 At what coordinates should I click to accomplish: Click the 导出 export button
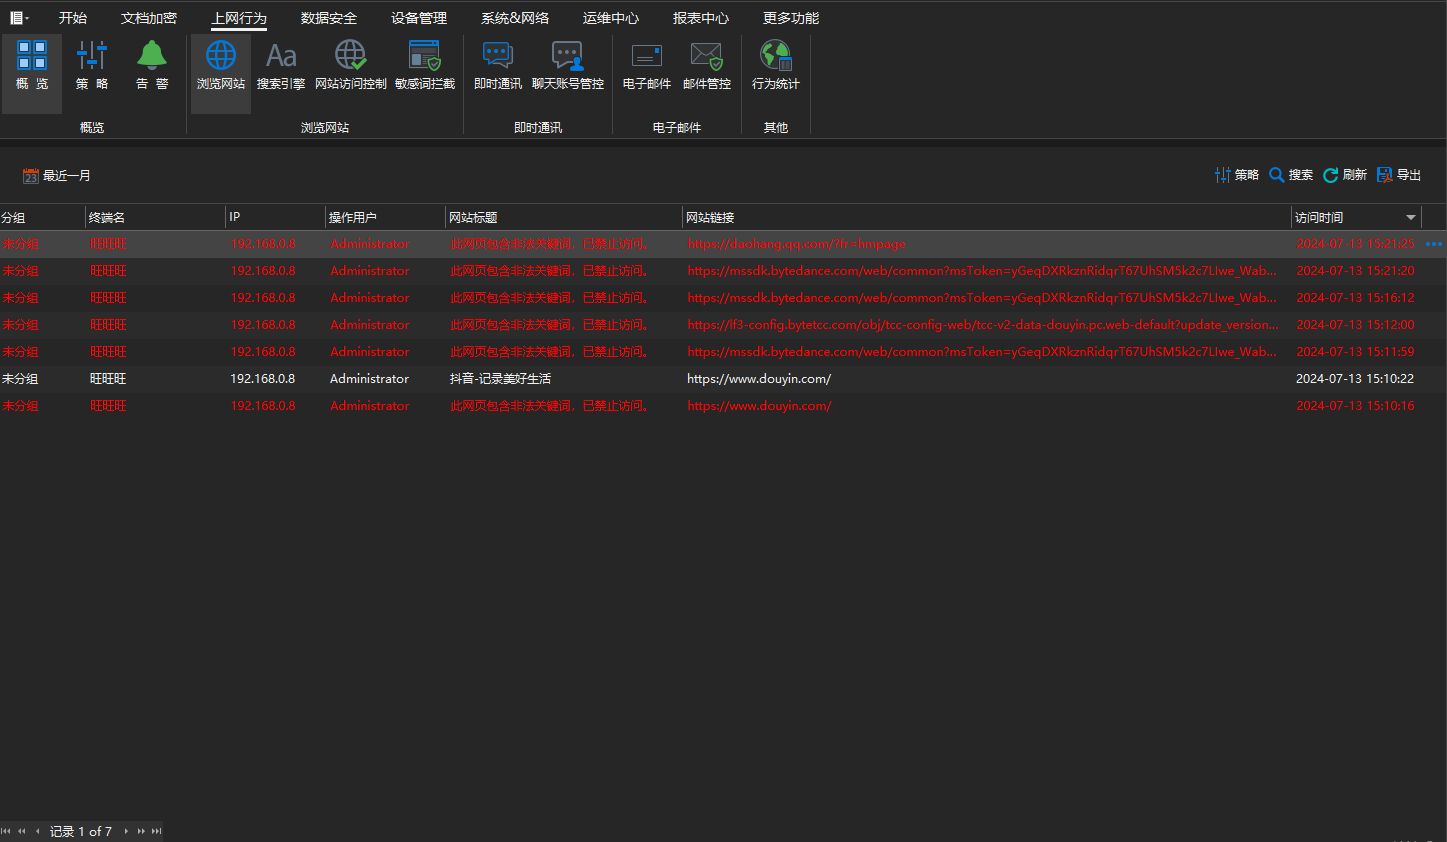click(1399, 175)
